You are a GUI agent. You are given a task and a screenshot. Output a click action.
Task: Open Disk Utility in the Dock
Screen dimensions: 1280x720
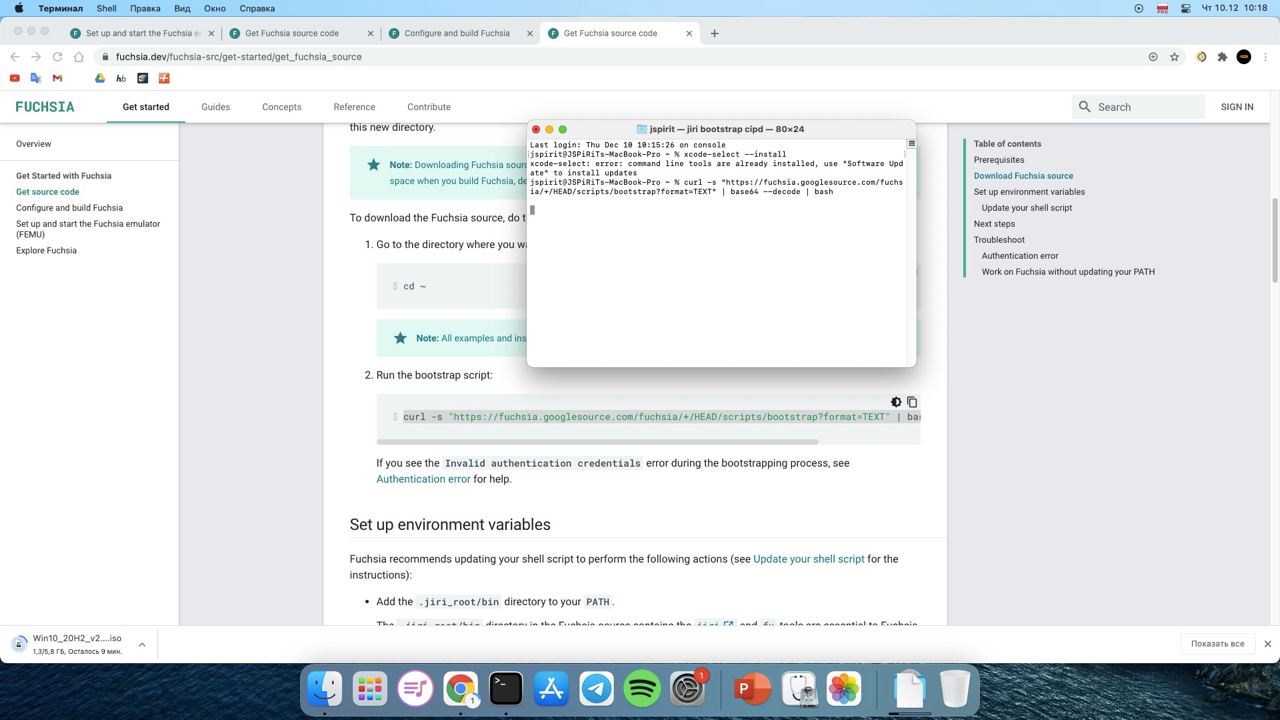[798, 688]
